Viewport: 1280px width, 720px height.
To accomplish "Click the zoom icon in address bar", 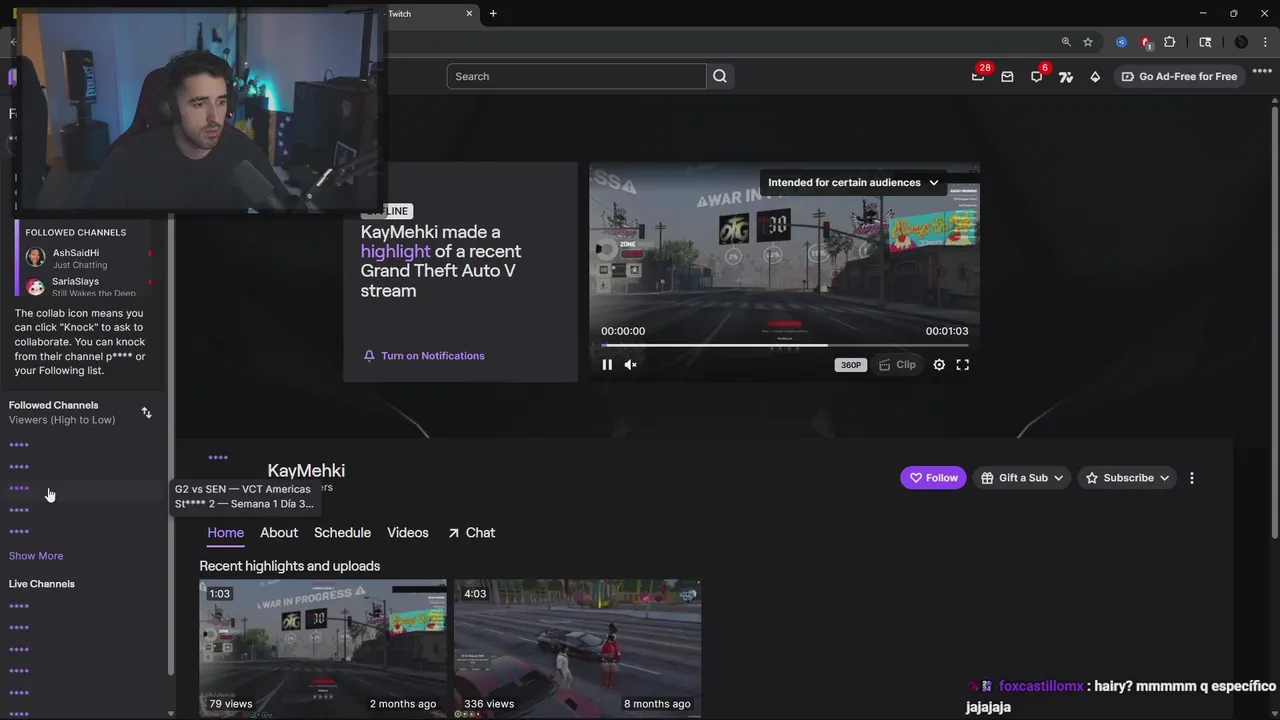I will (x=1066, y=42).
